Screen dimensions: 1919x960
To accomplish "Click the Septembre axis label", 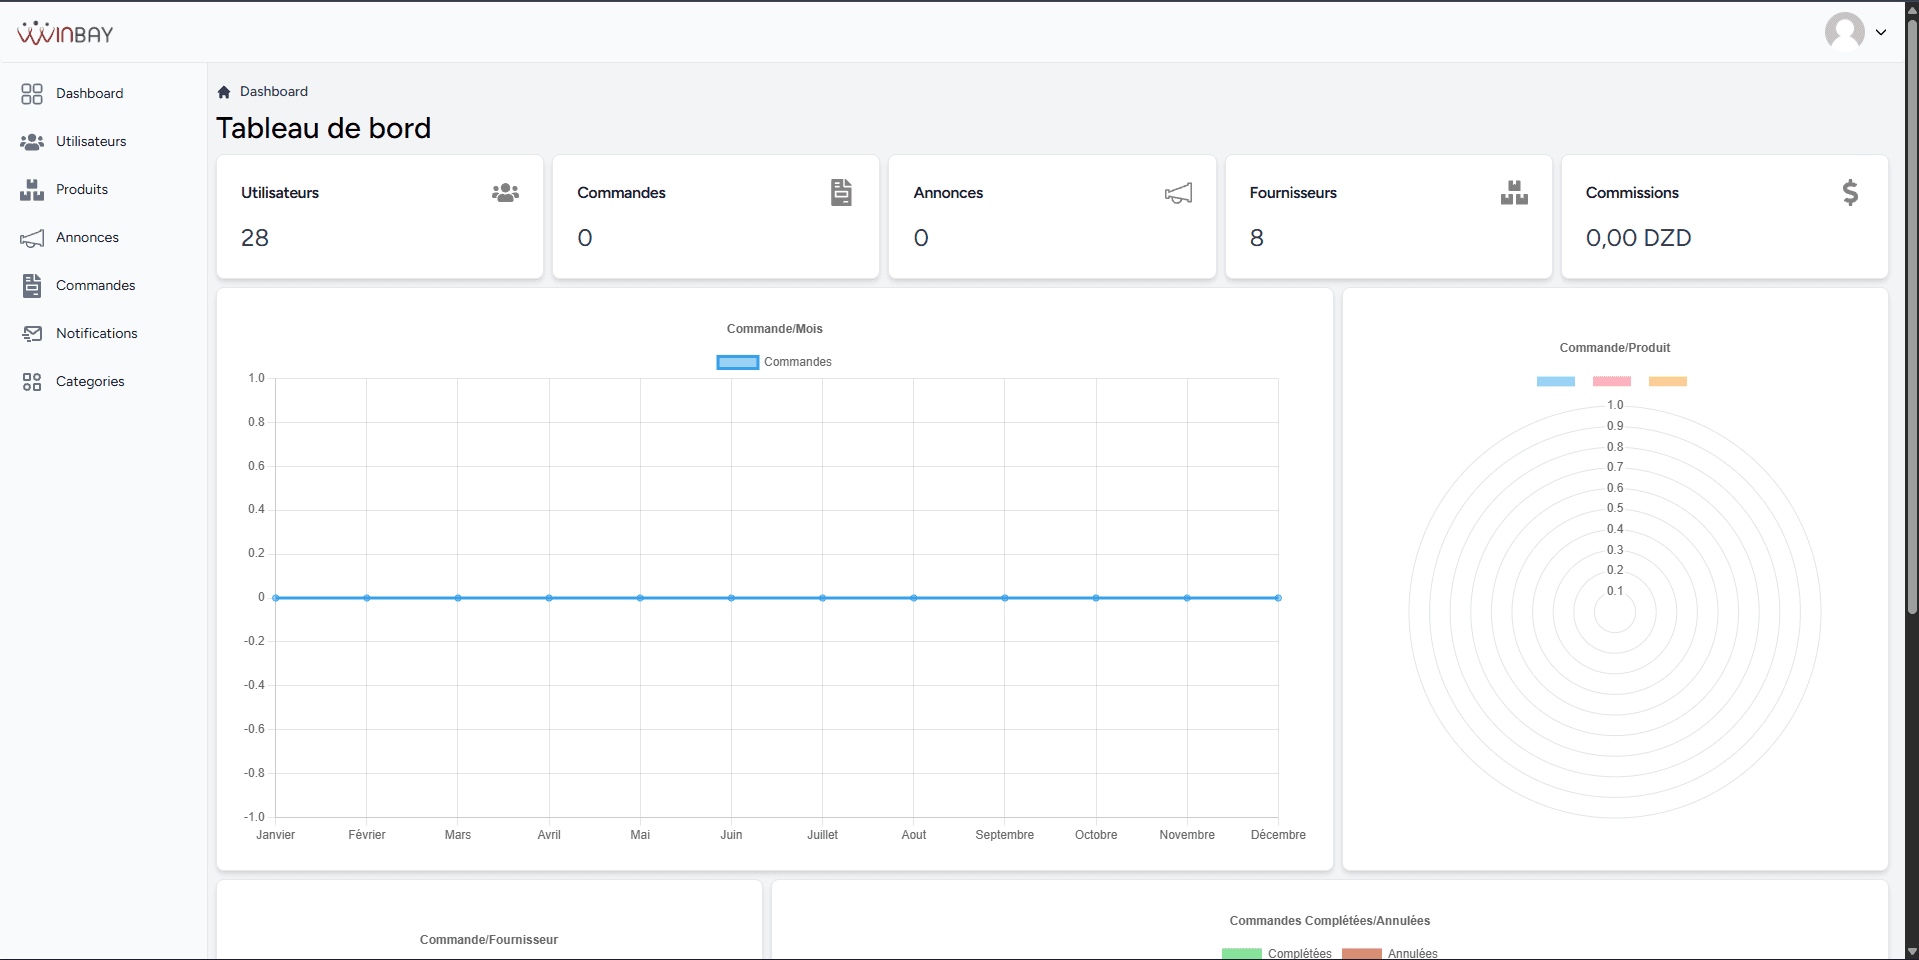I will coord(1004,835).
